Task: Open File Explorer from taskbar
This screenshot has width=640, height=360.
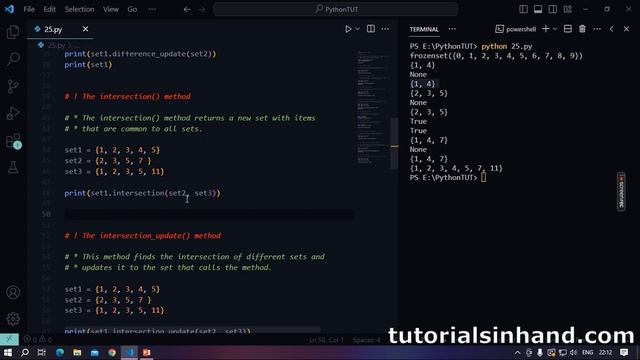Action: 77,352
